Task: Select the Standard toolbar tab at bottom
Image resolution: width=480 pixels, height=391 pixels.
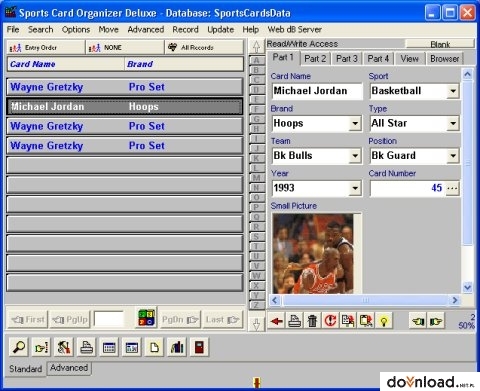Action: [25, 369]
